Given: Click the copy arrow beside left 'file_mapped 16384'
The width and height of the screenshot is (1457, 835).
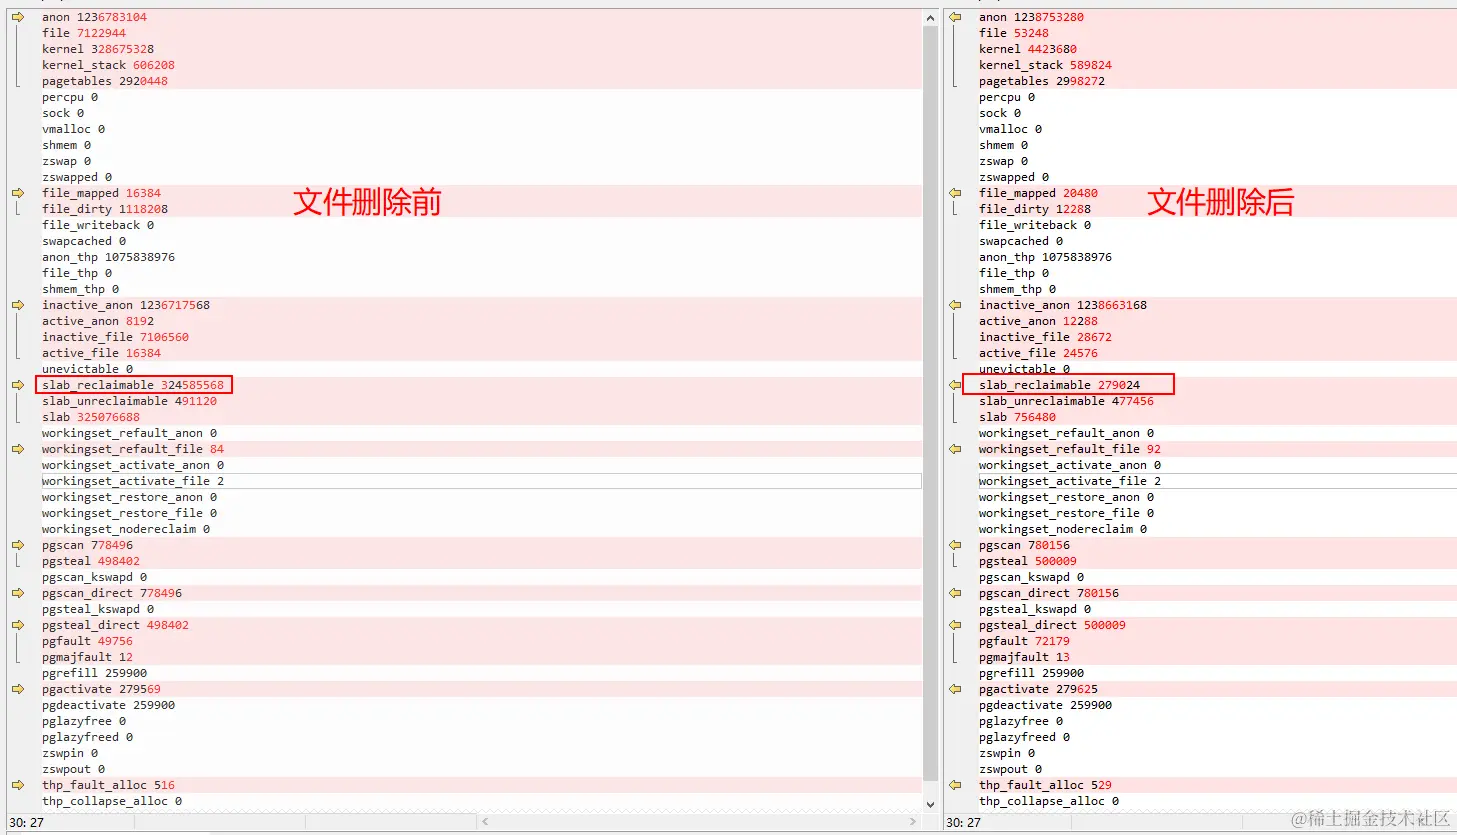Looking at the screenshot, I should click(18, 193).
